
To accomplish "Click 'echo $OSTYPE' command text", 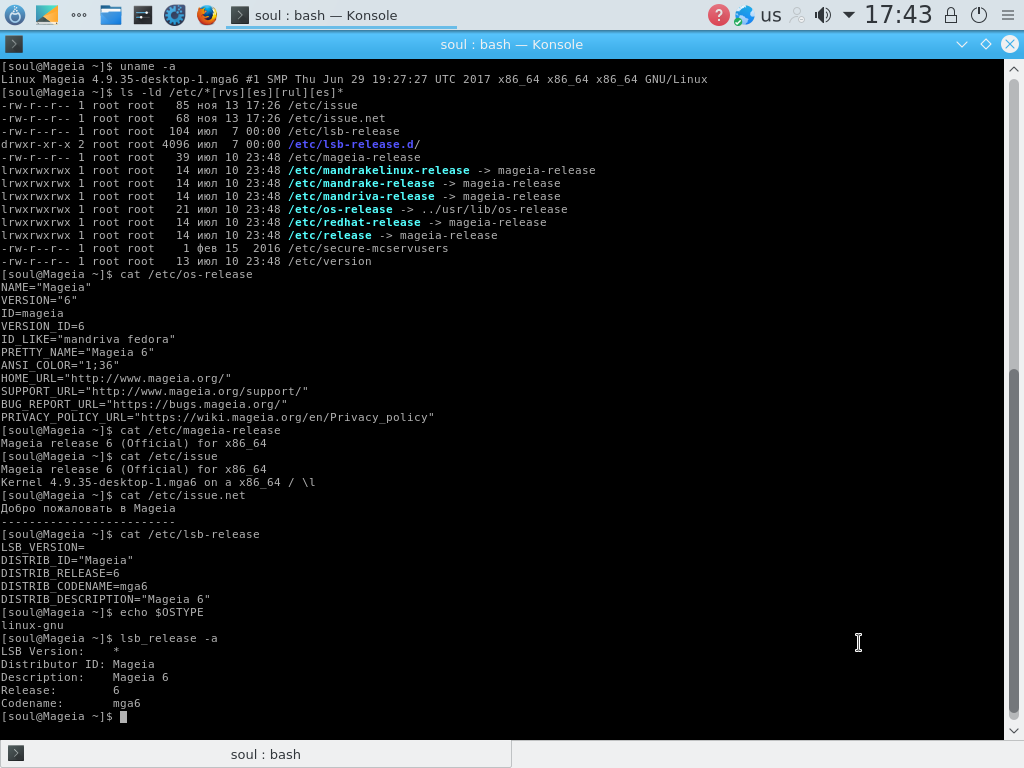I will (x=161, y=613).
